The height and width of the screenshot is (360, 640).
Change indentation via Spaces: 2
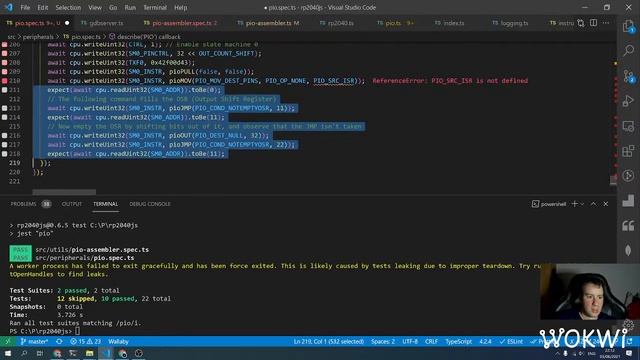tap(383, 341)
